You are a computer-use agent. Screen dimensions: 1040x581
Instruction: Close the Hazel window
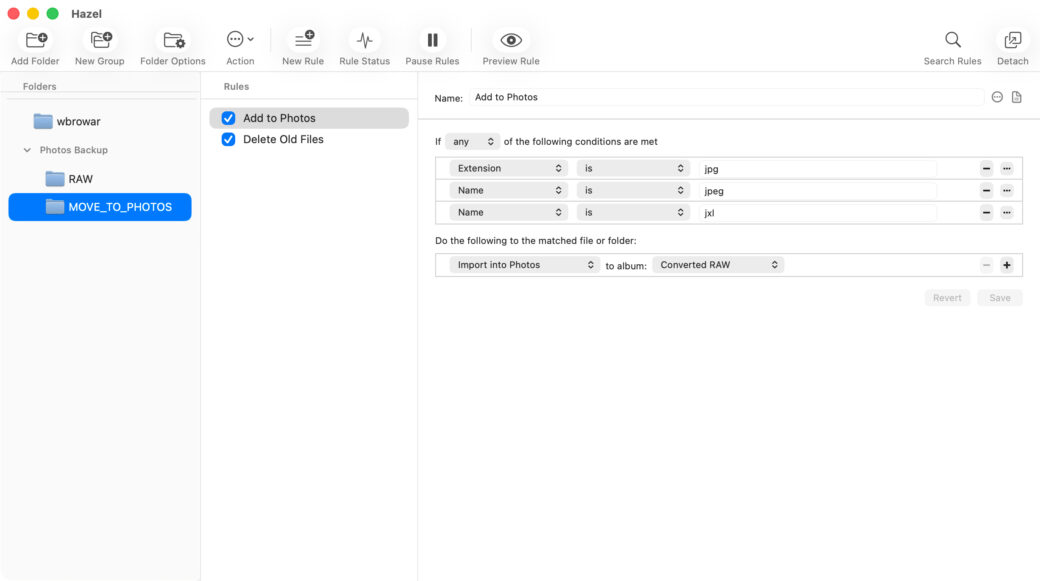click(x=13, y=13)
